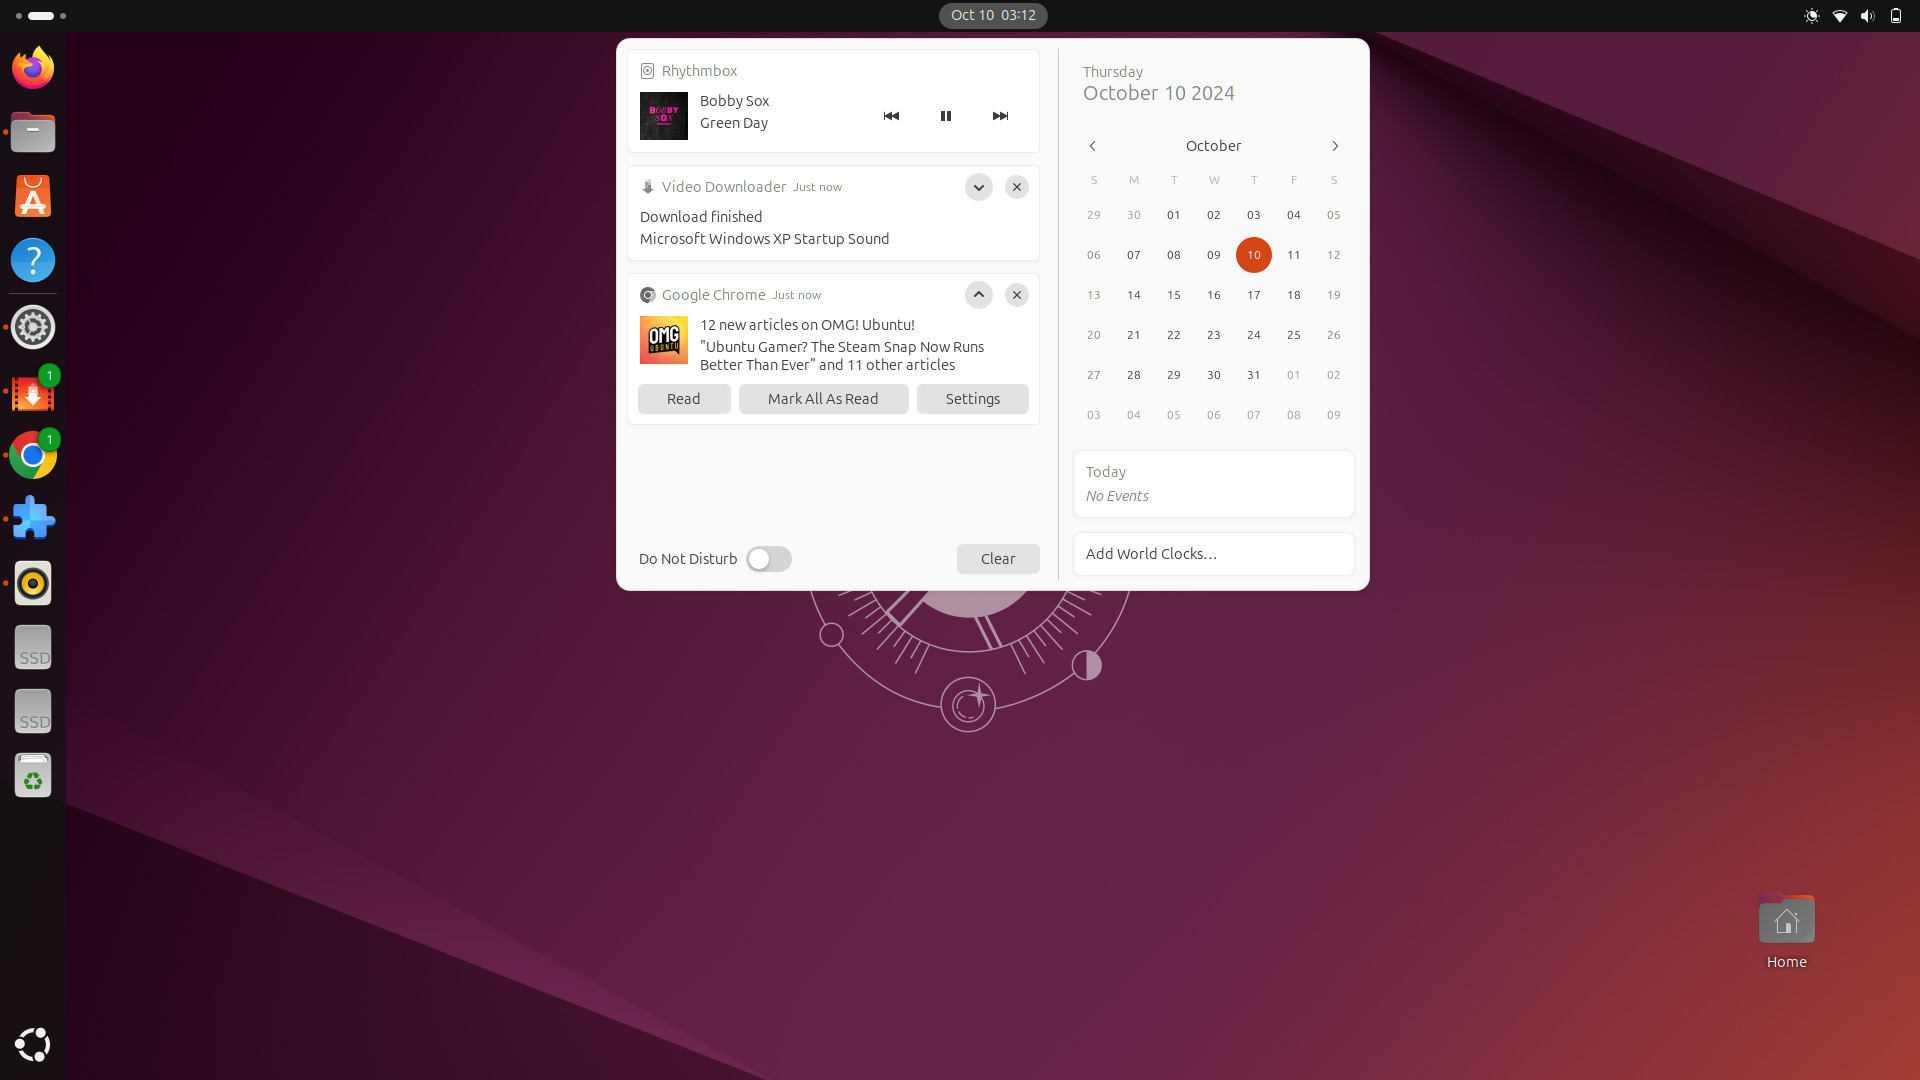Select October 15 on calendar

1174,294
